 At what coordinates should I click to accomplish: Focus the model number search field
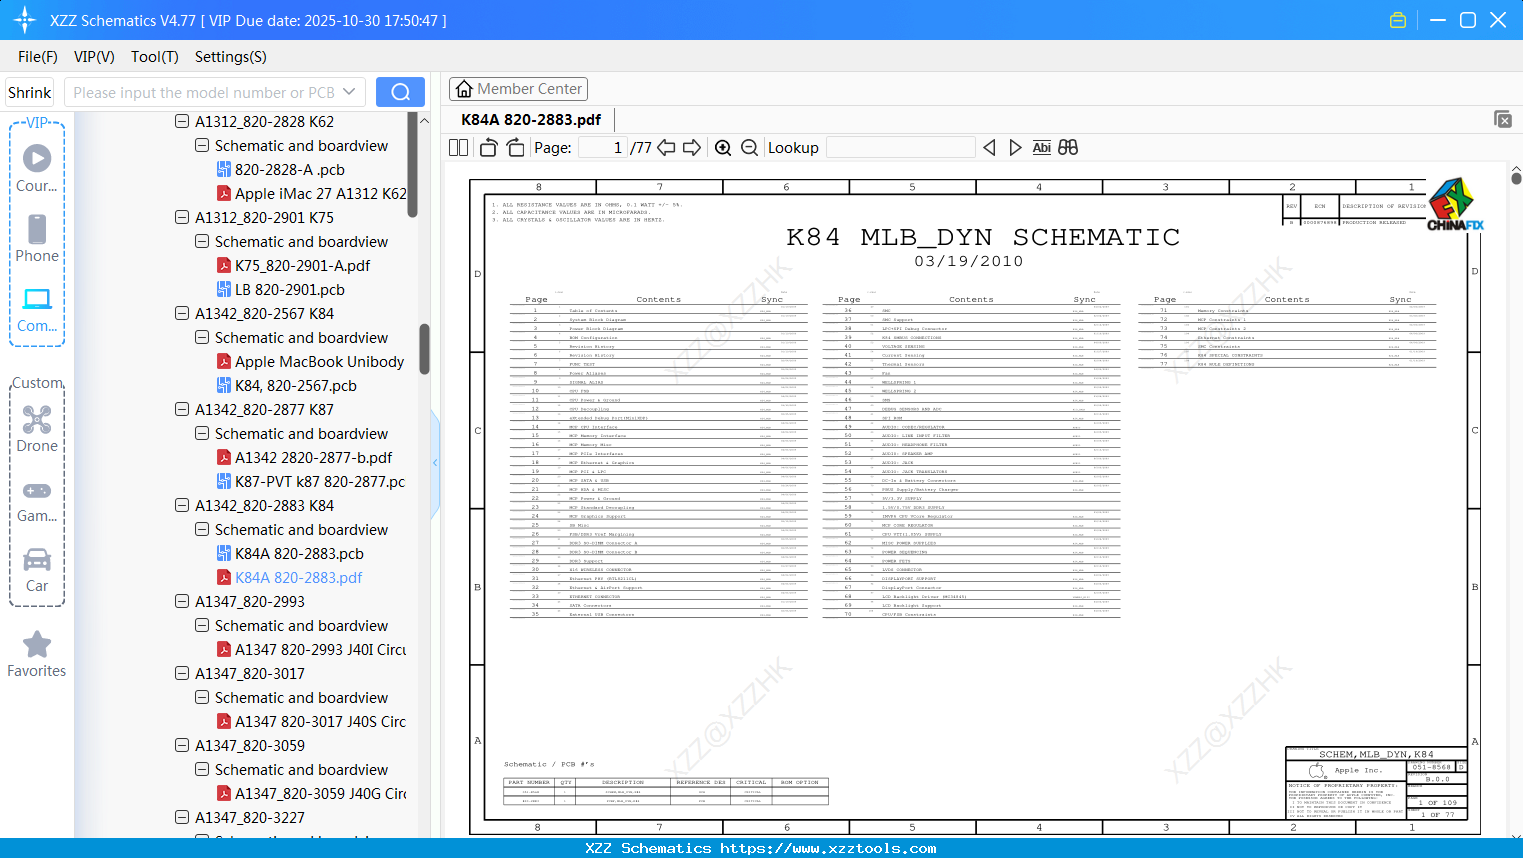[204, 92]
